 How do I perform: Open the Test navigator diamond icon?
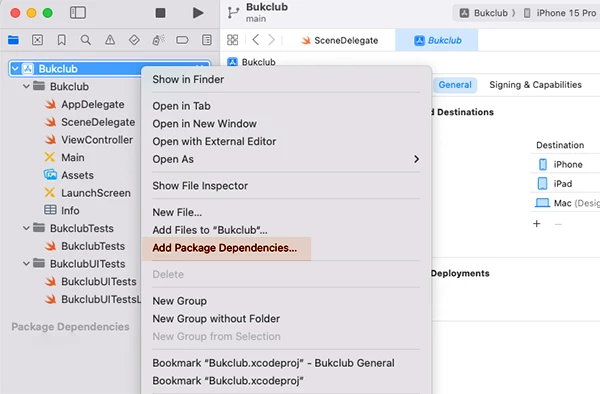click(x=134, y=40)
